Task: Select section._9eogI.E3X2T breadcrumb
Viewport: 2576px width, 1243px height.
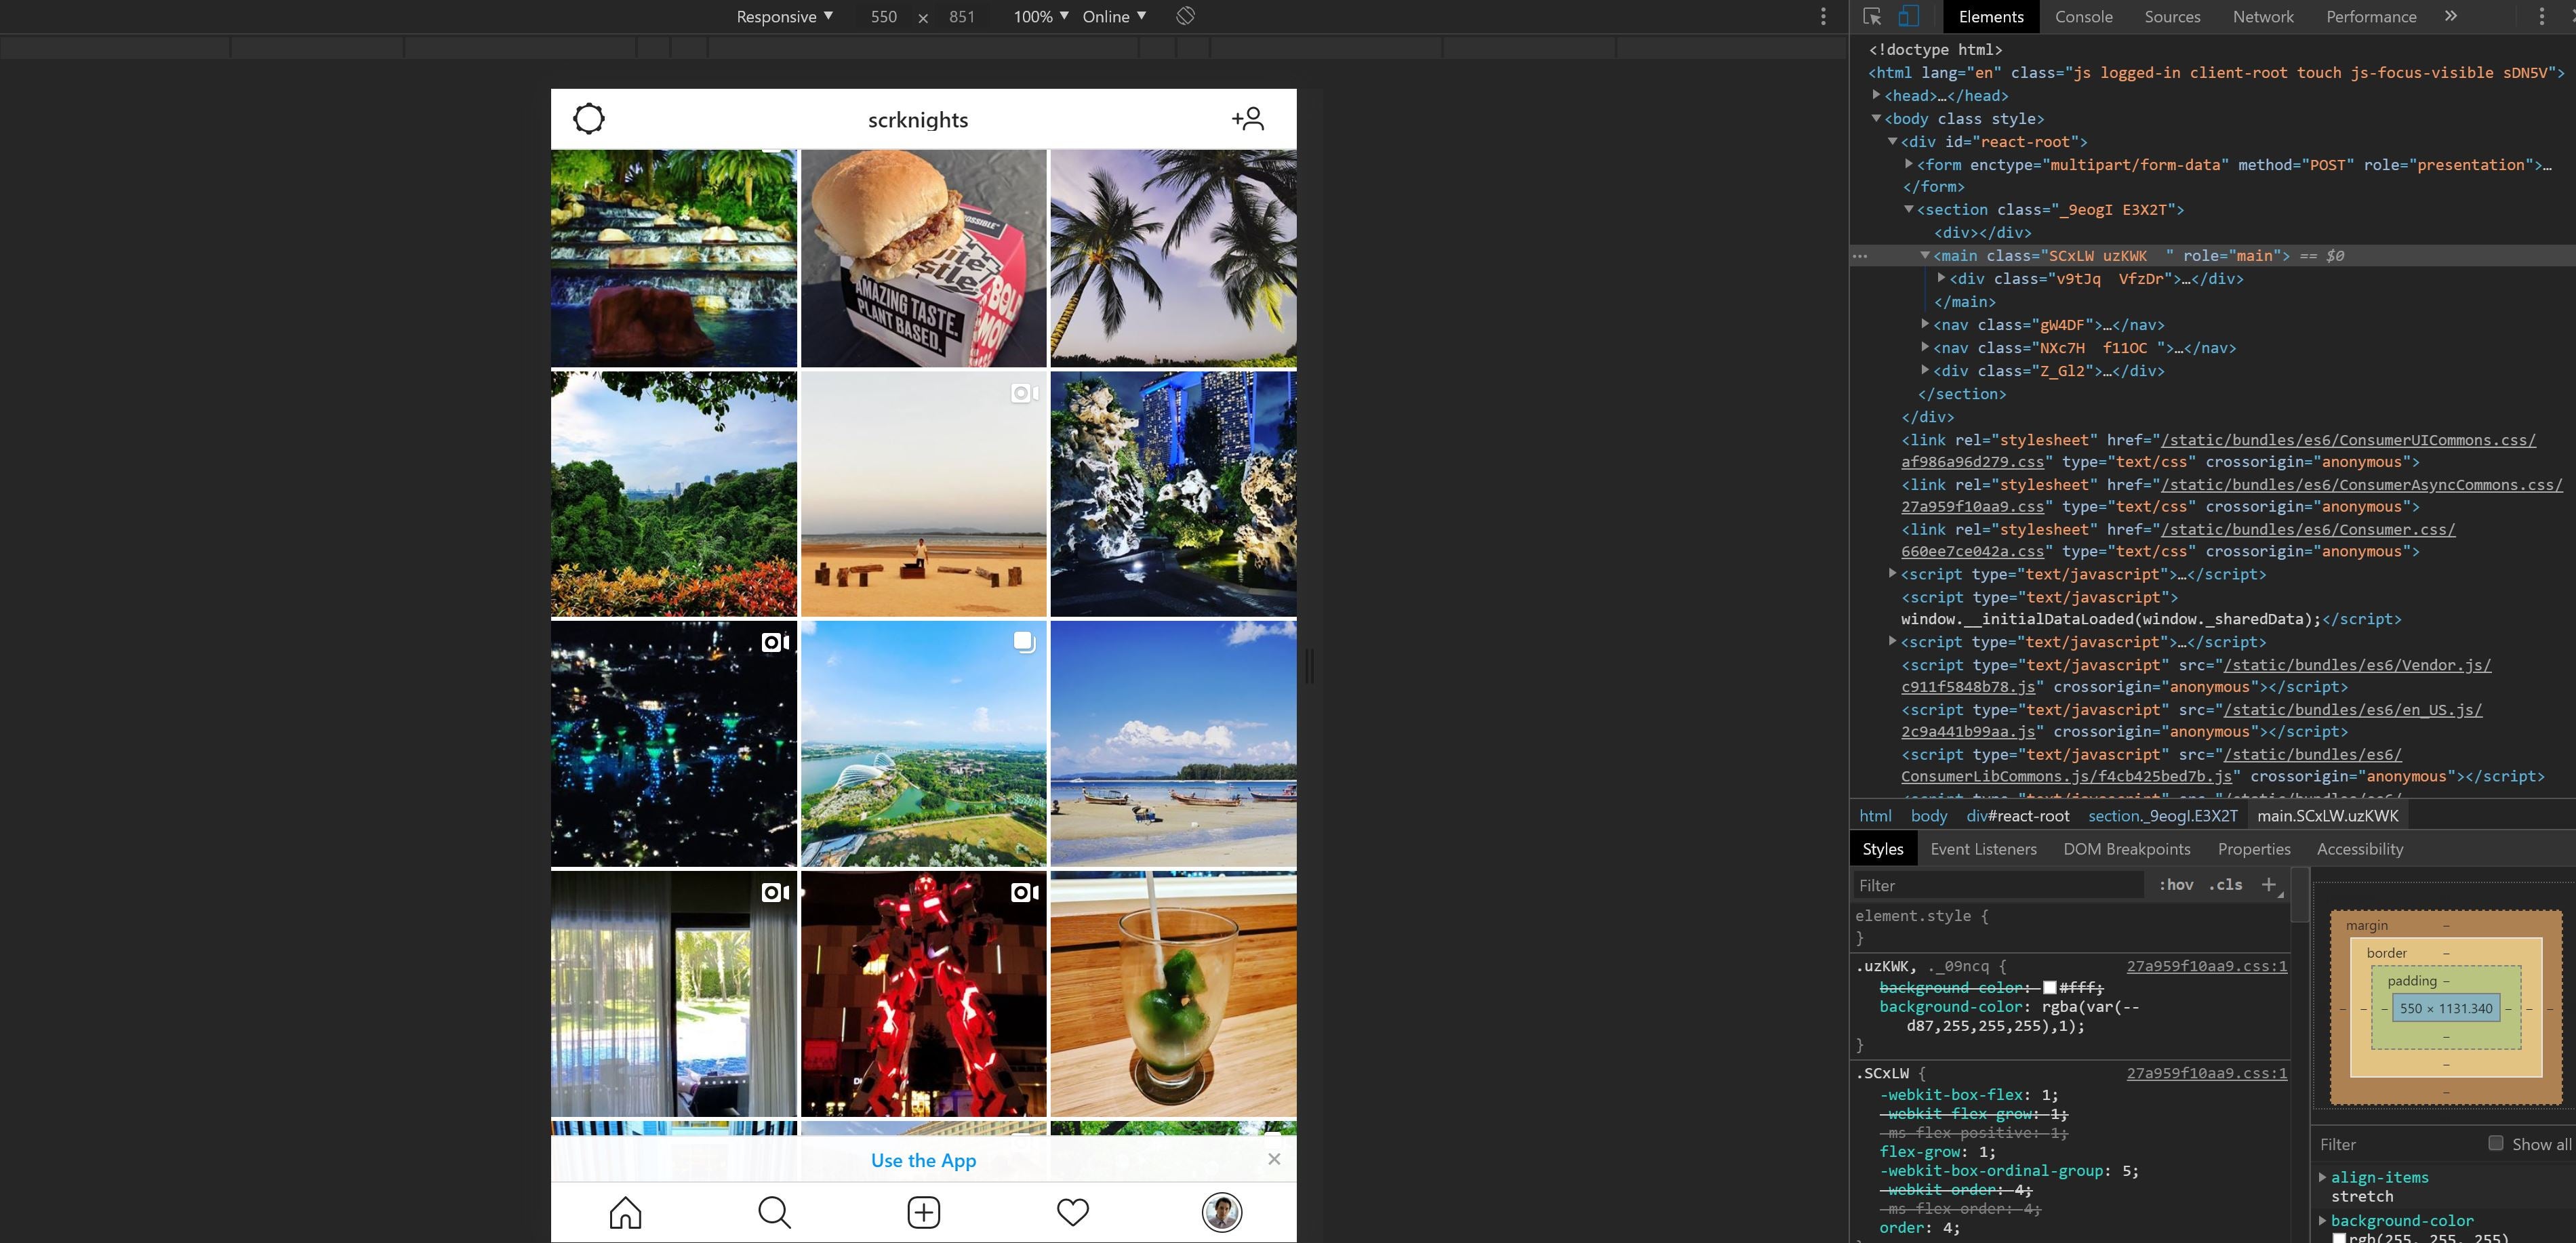Action: [2162, 816]
